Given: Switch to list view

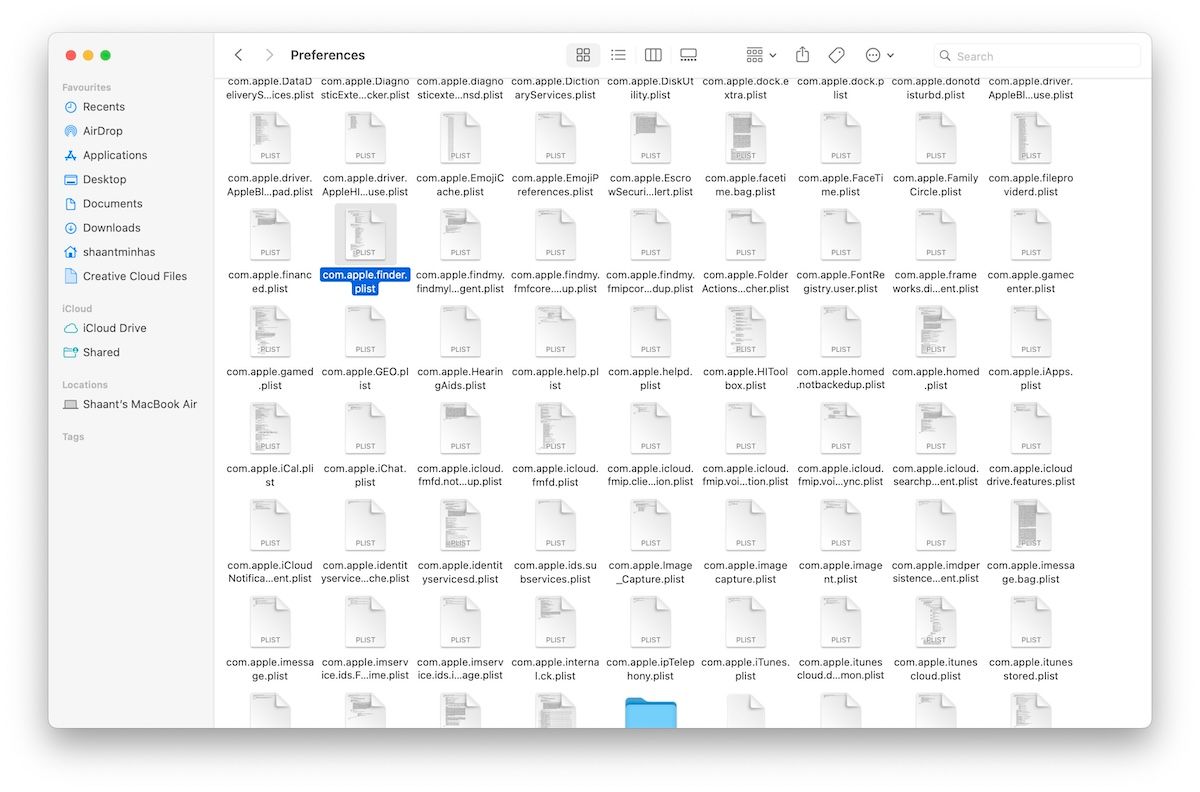Looking at the screenshot, I should (x=618, y=55).
